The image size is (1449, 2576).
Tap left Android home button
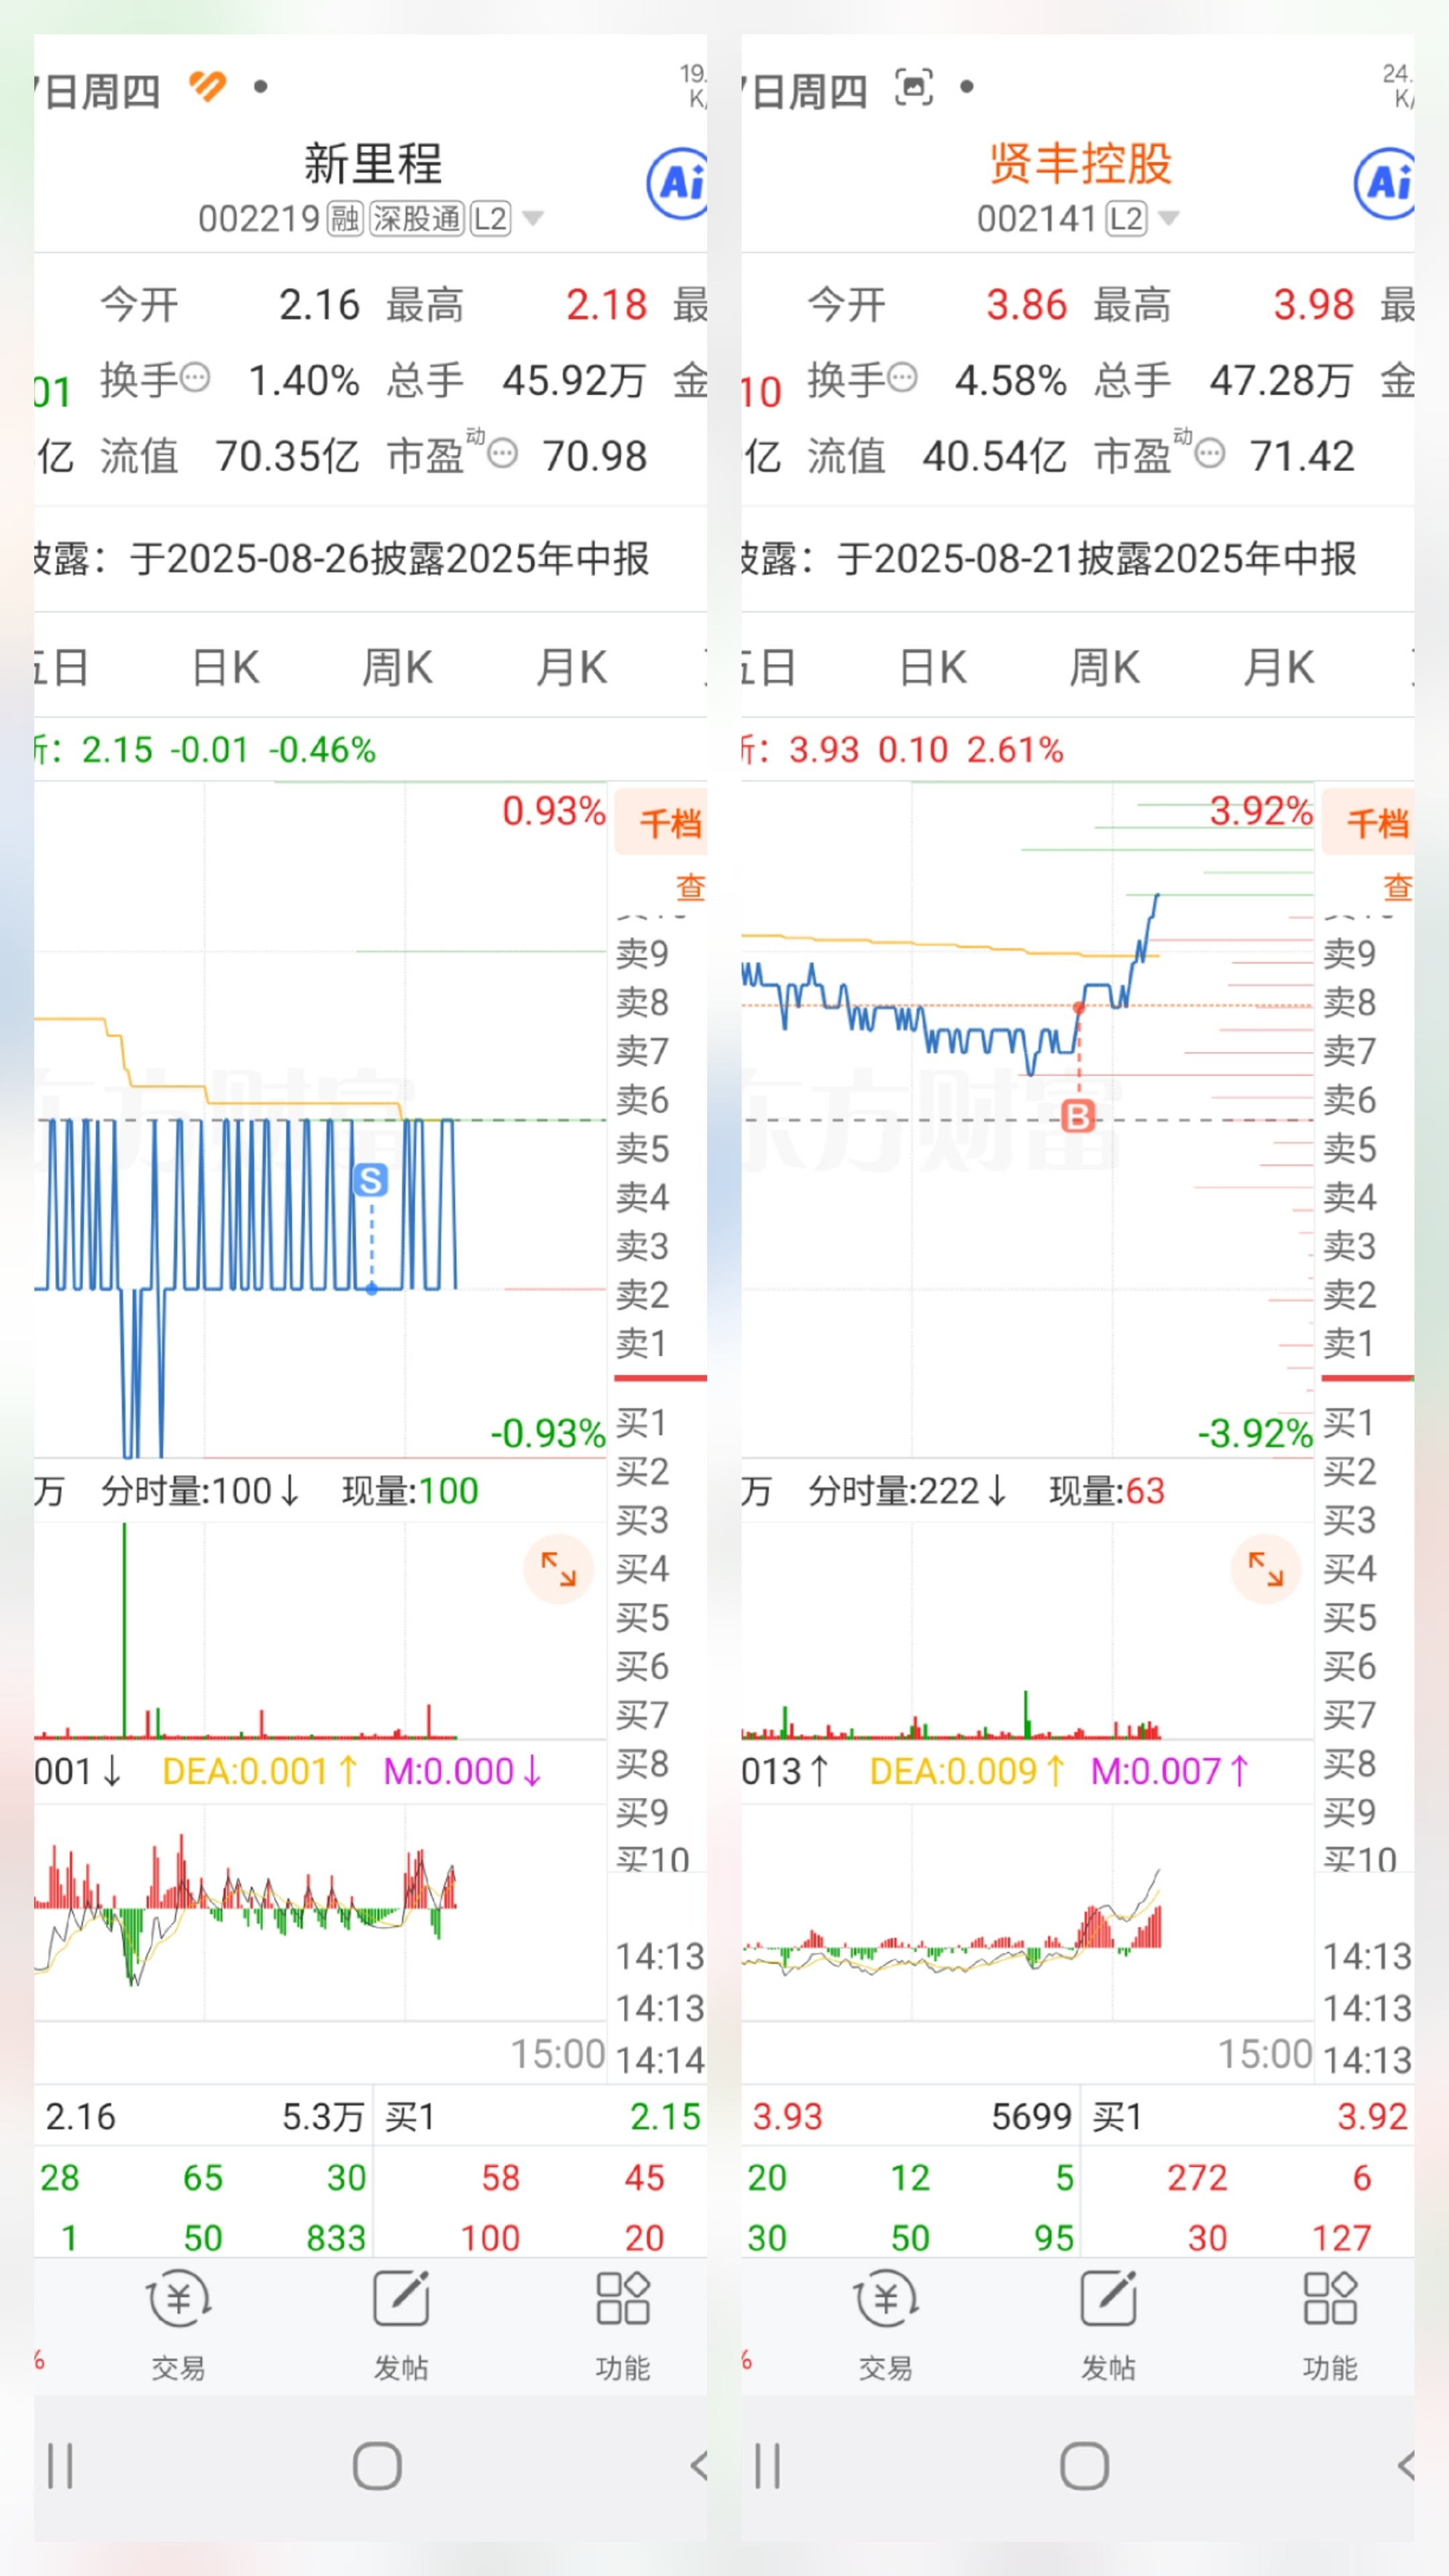[x=377, y=2466]
